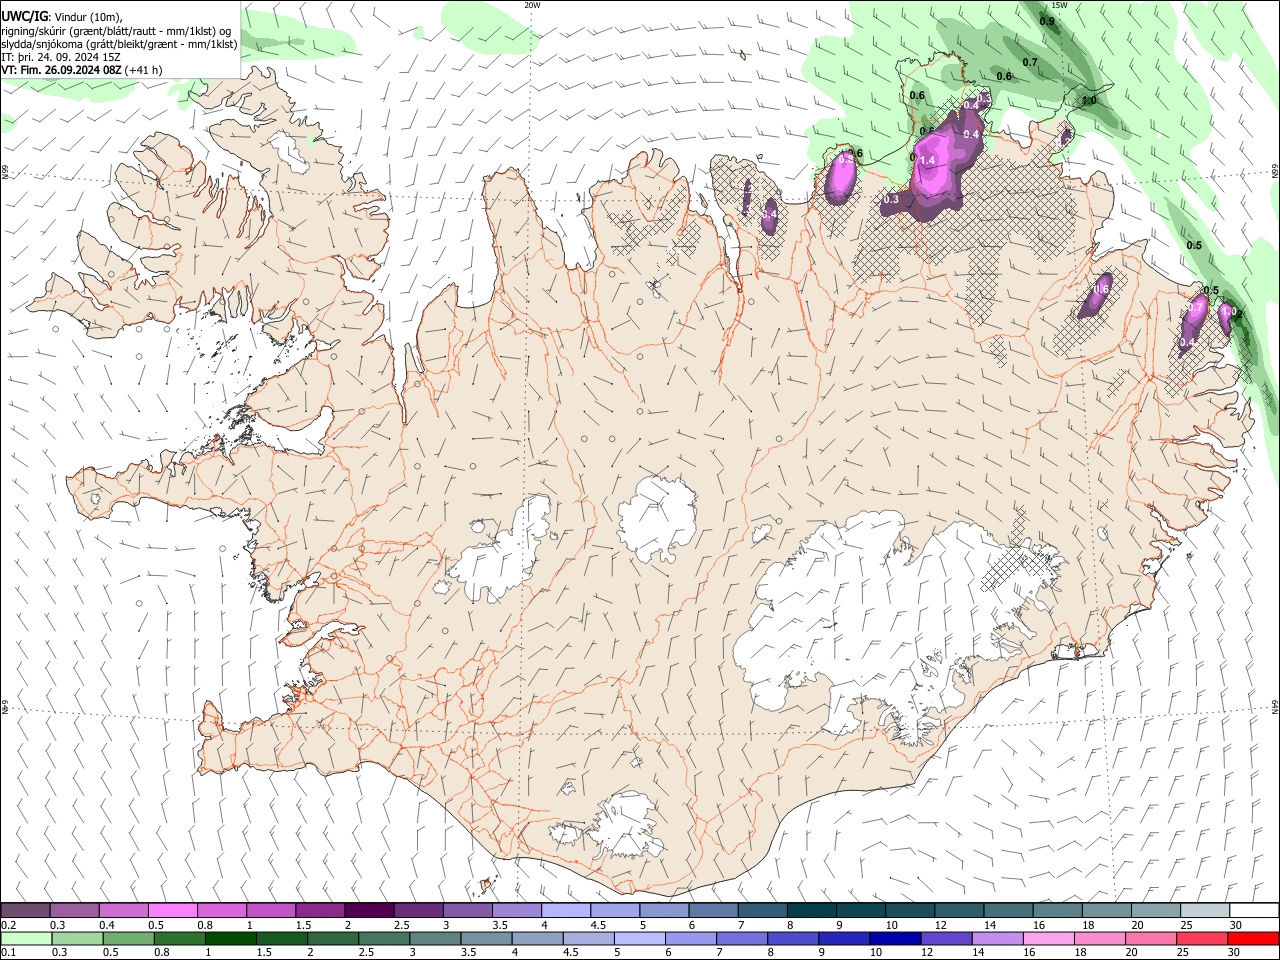Click the black '0.9' precipitation value over the northeast sea
The height and width of the screenshot is (960, 1280).
[x=1047, y=21]
